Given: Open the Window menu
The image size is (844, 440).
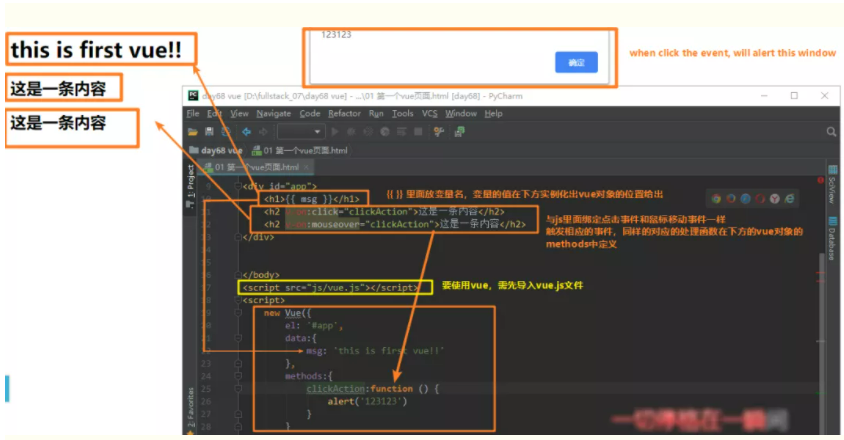Looking at the screenshot, I should tap(461, 114).
